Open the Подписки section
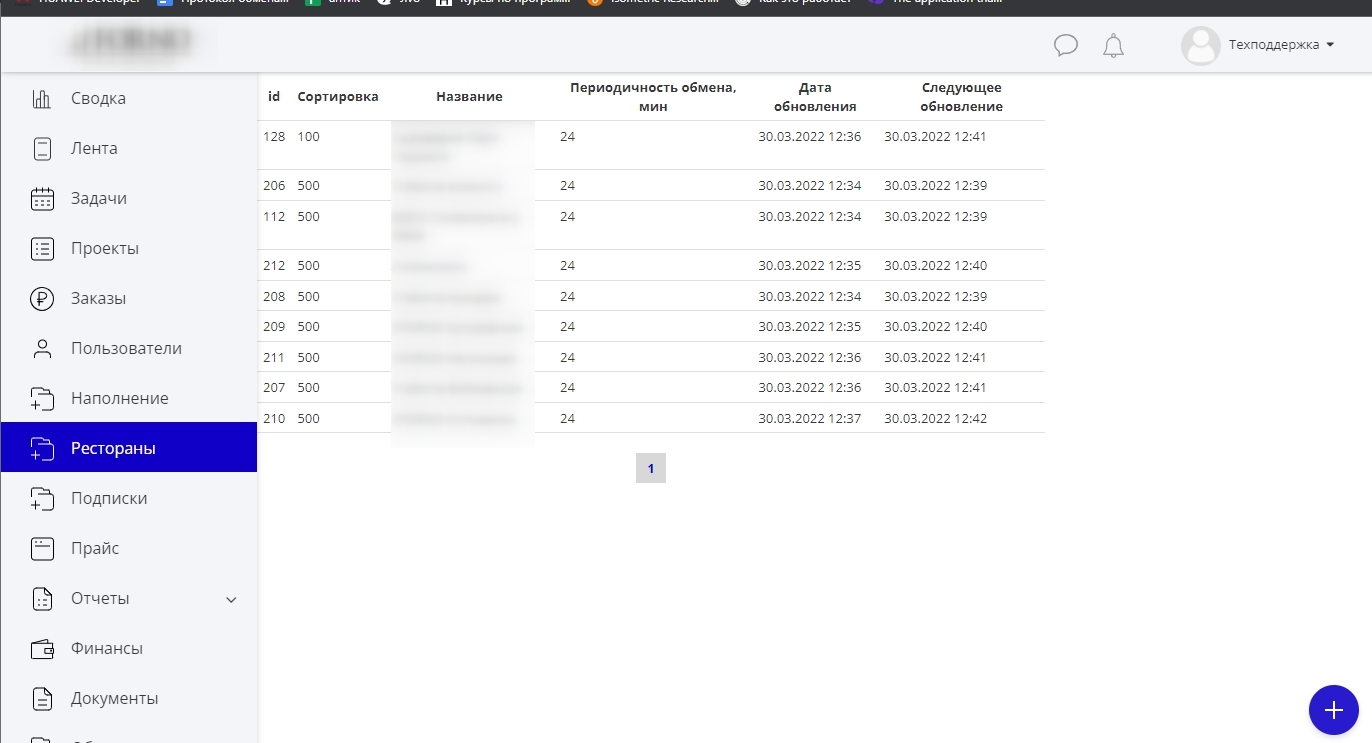This screenshot has height=743, width=1372. pos(128,498)
